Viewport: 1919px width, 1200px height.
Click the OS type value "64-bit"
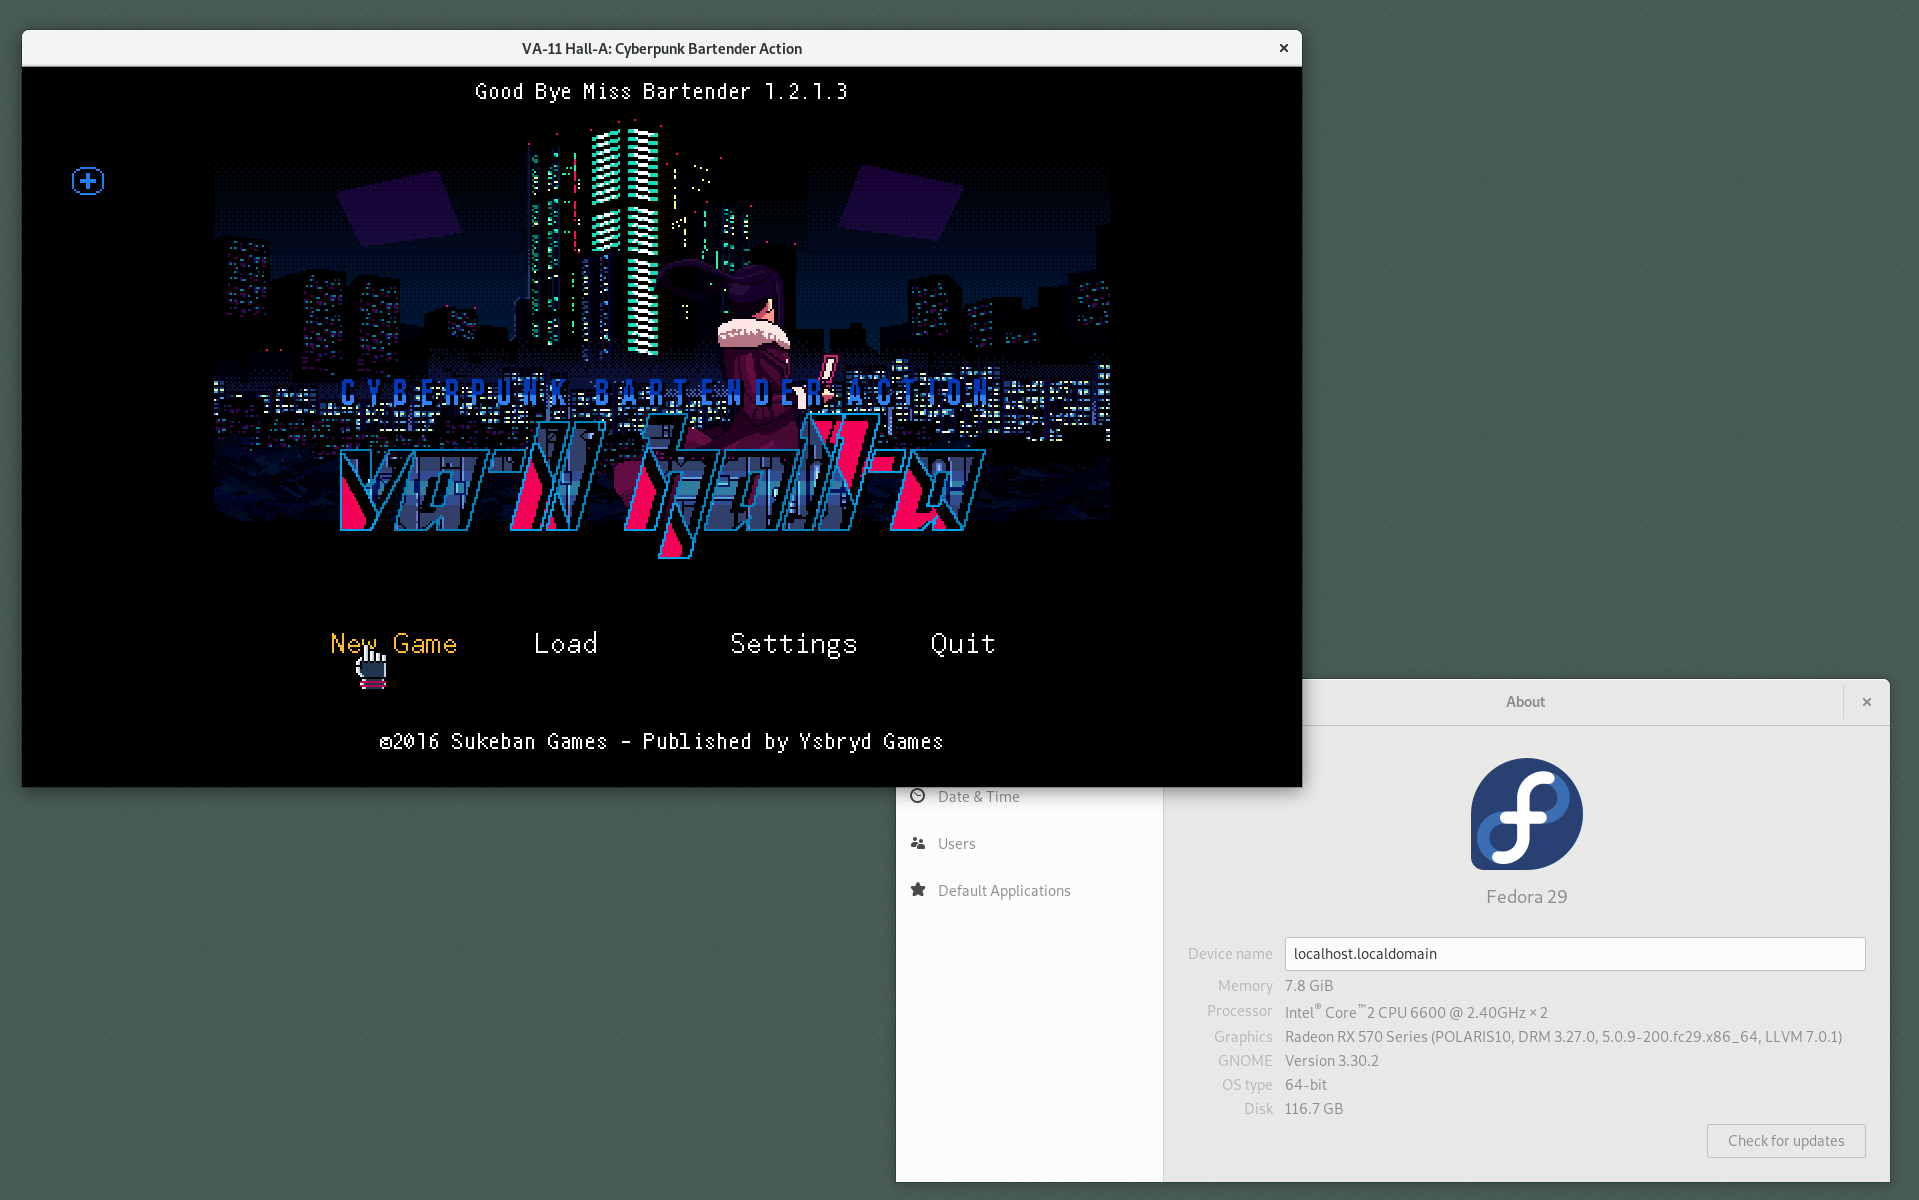1306,1085
